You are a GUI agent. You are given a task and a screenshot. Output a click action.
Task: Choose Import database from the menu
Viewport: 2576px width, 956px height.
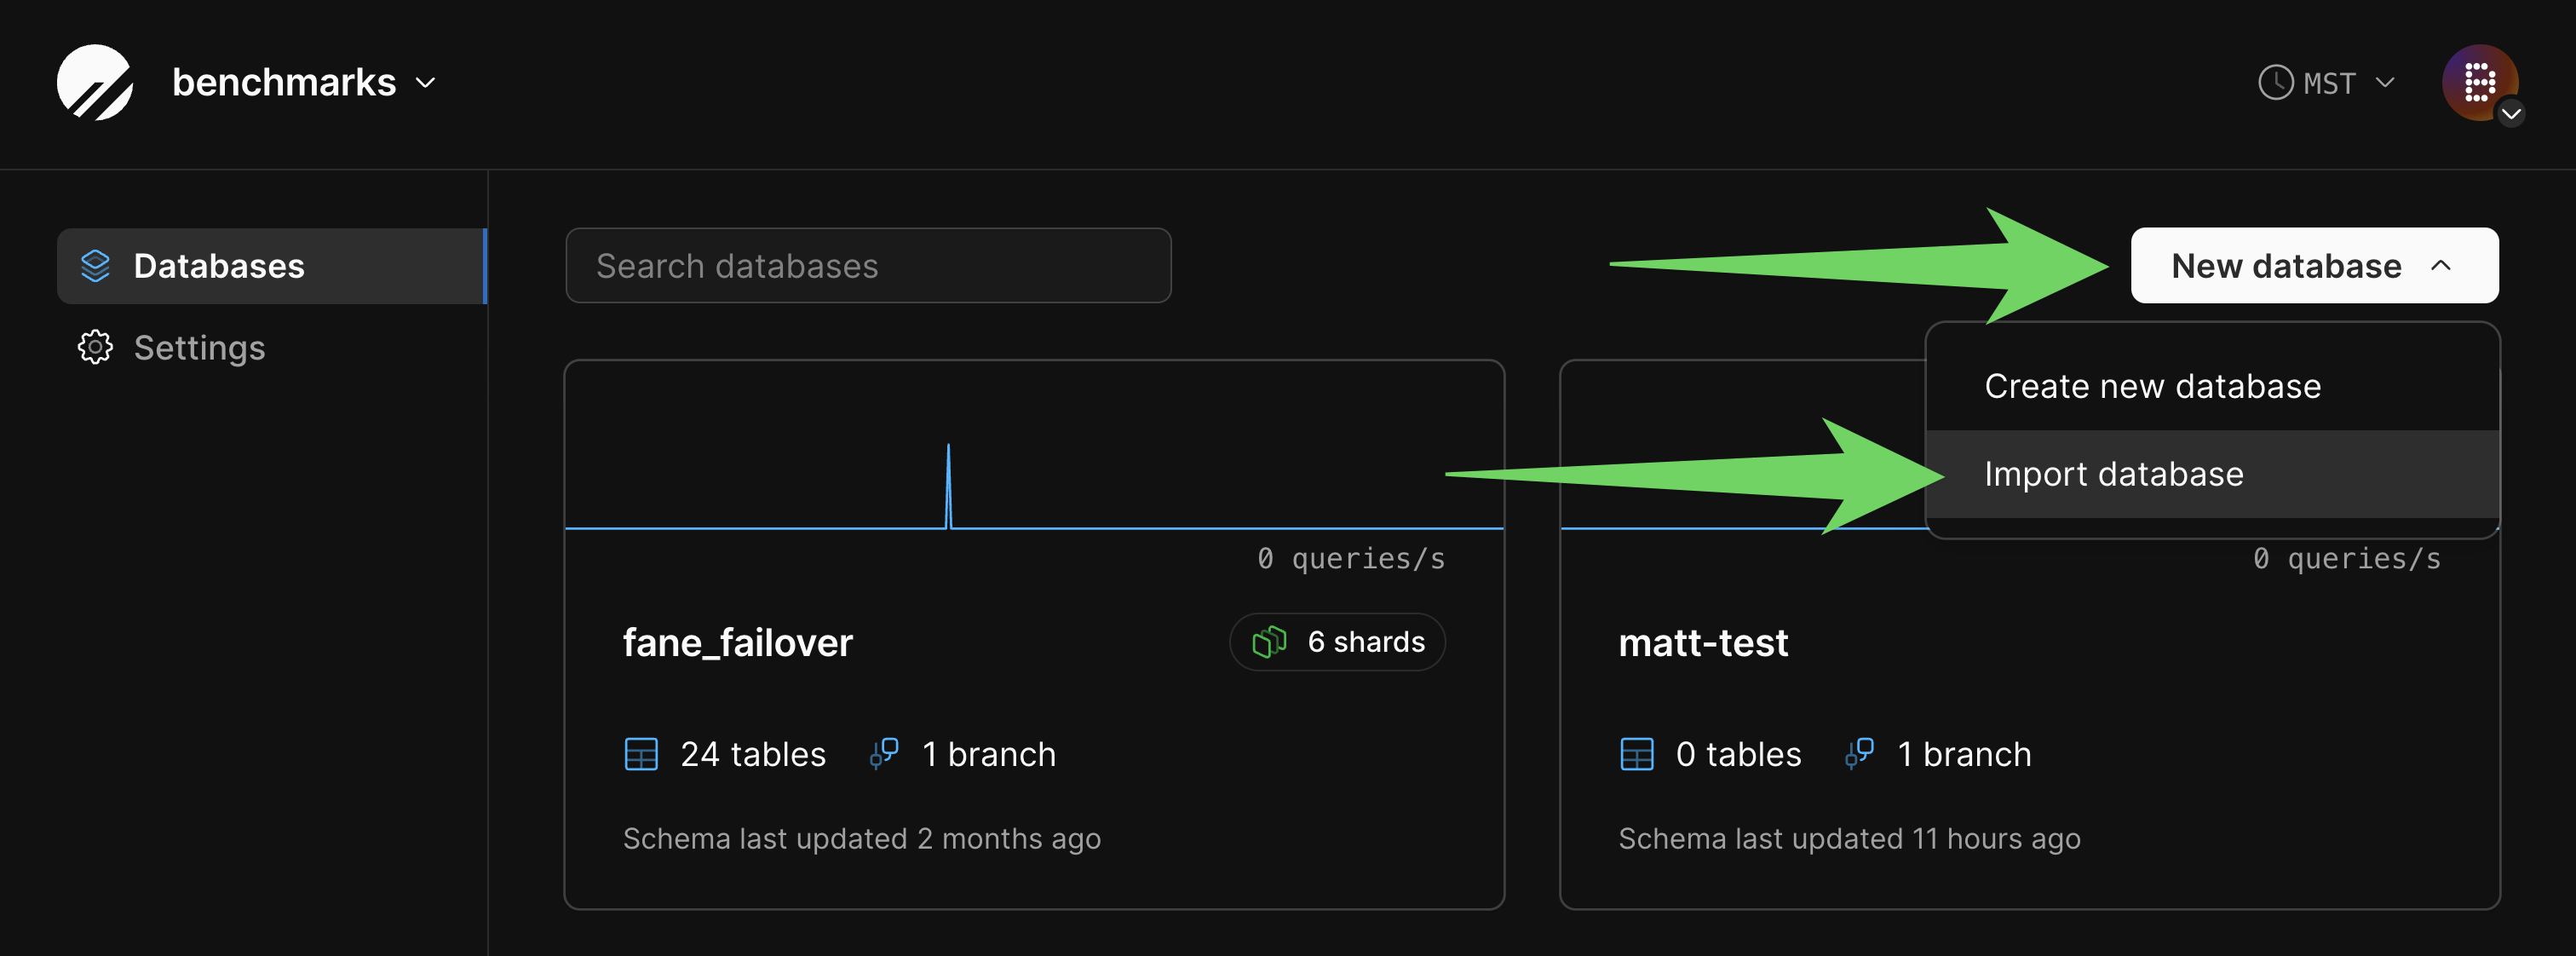click(x=2113, y=474)
